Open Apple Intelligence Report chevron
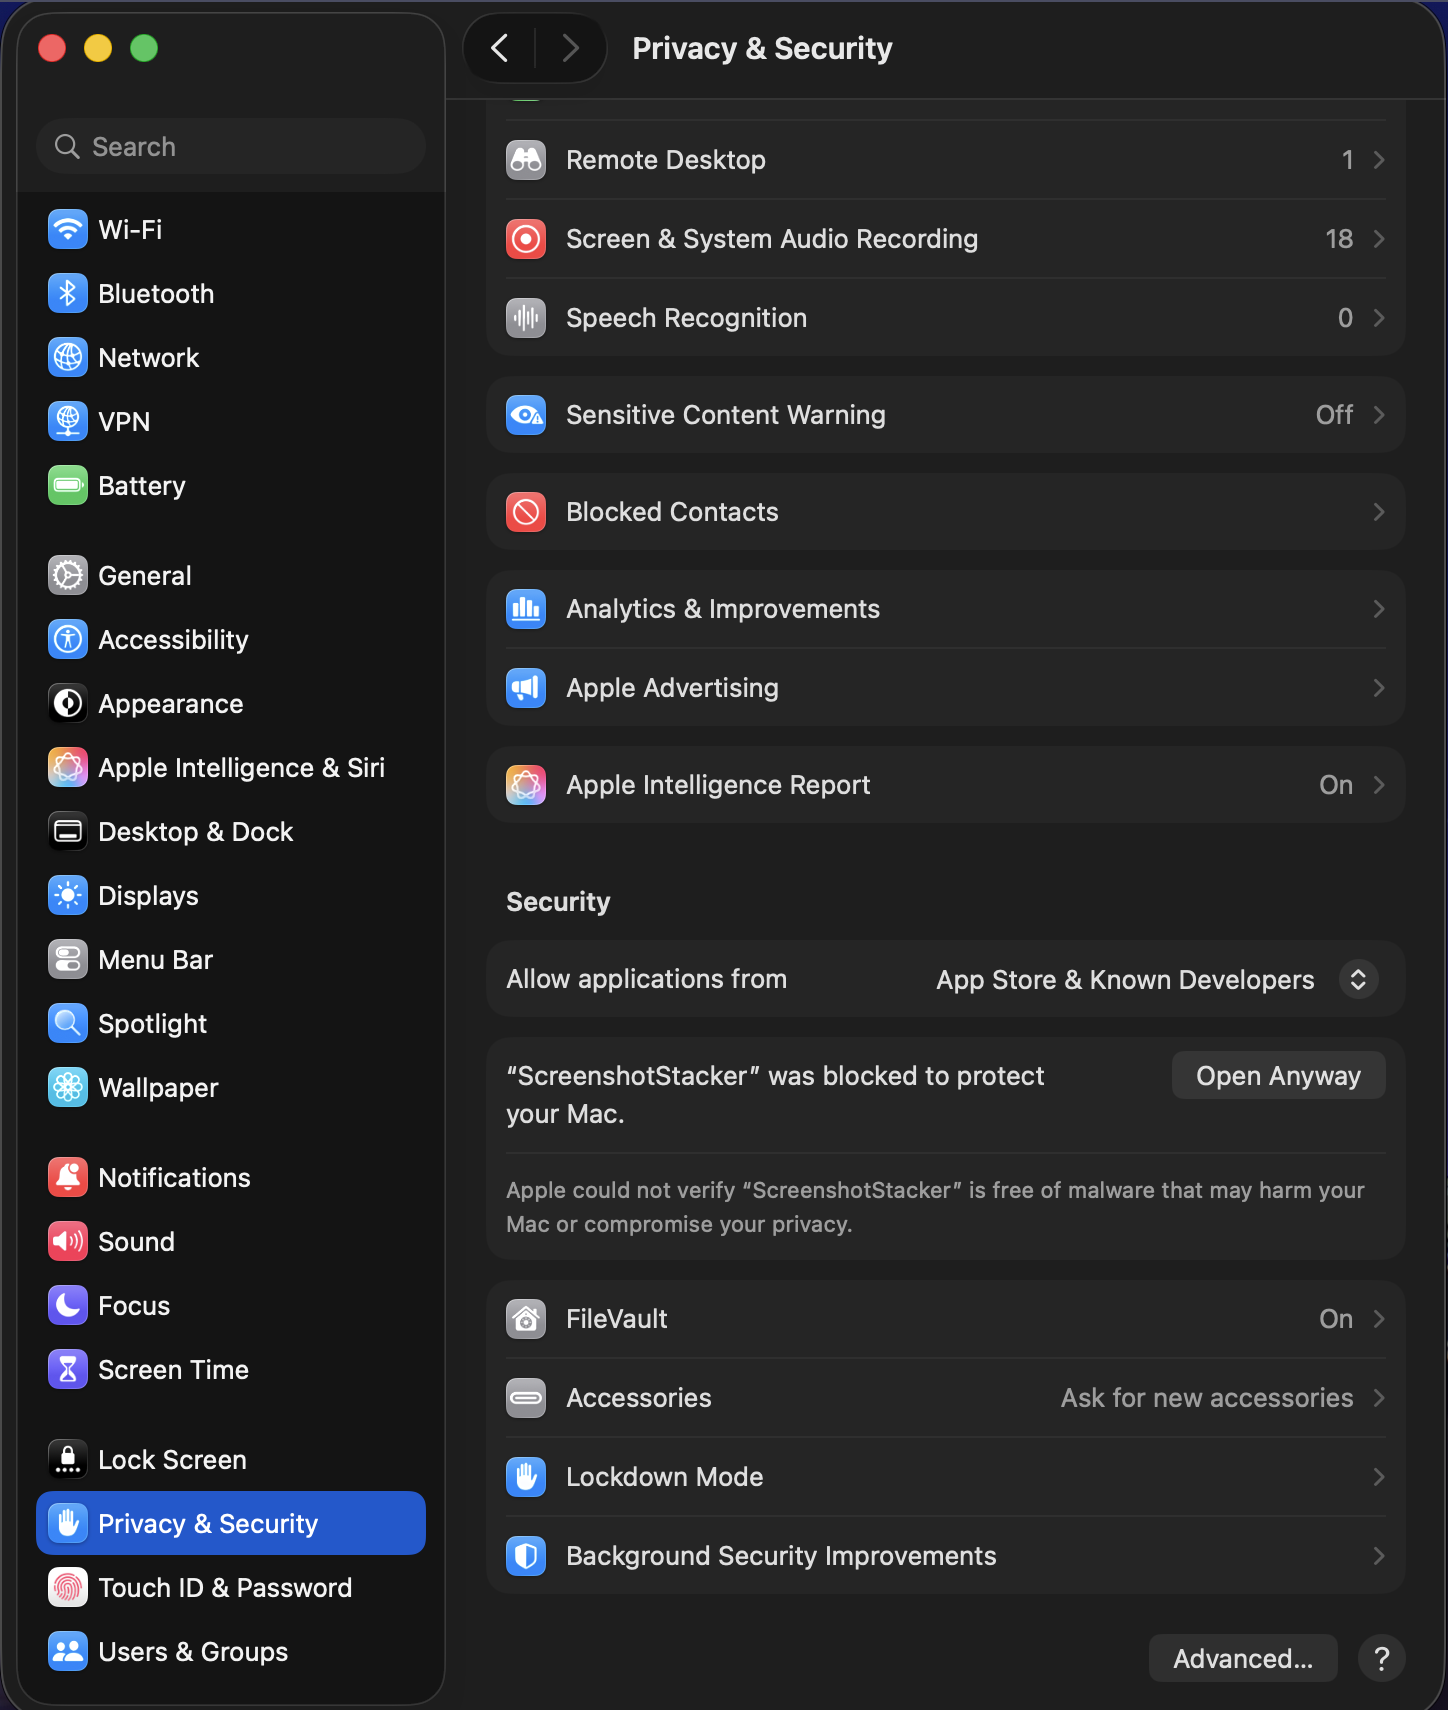Viewport: 1448px width, 1710px height. (x=1379, y=785)
